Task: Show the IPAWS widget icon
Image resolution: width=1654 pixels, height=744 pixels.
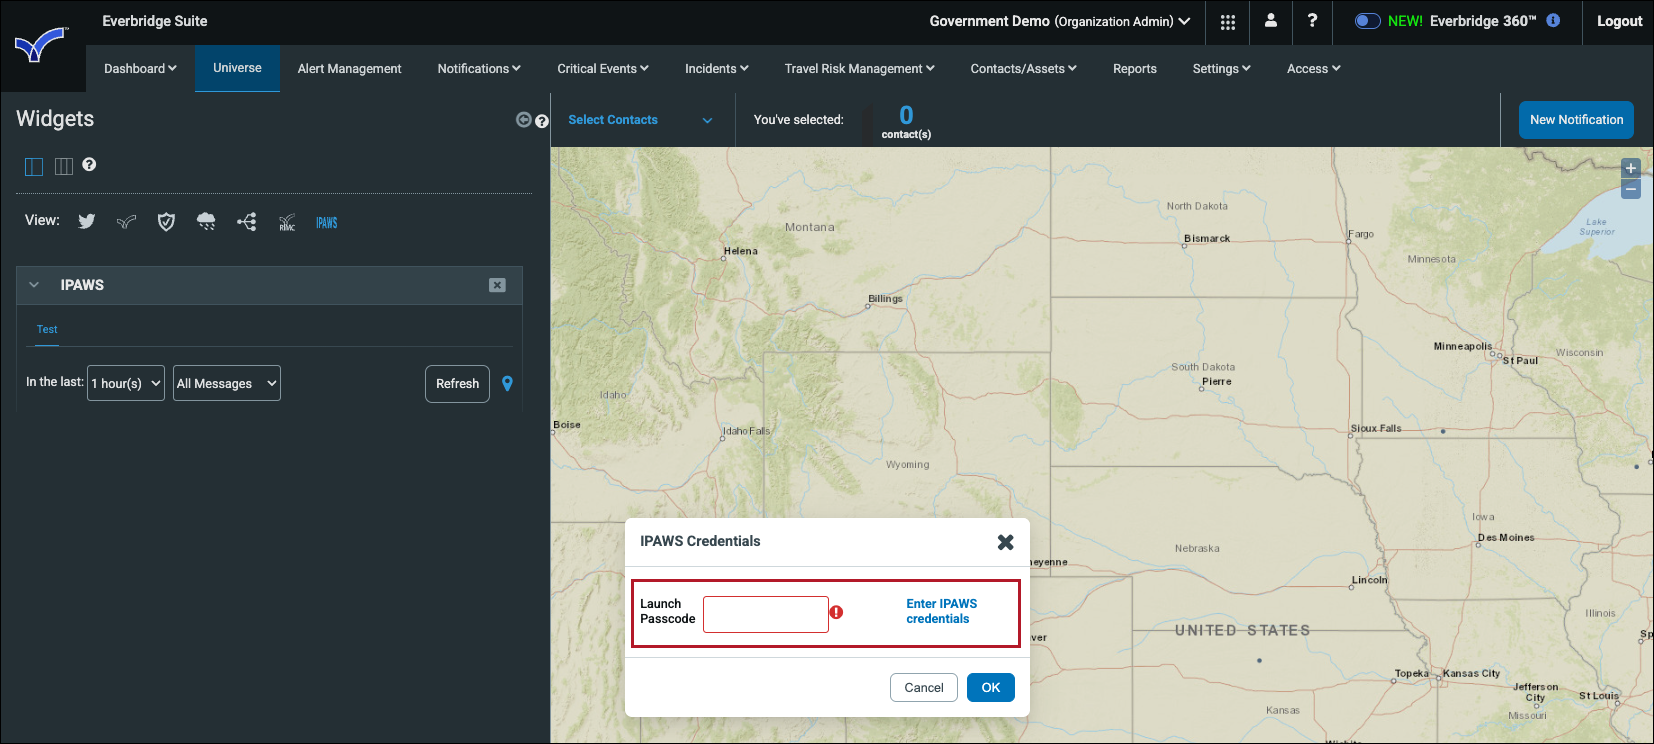Action: point(327,222)
